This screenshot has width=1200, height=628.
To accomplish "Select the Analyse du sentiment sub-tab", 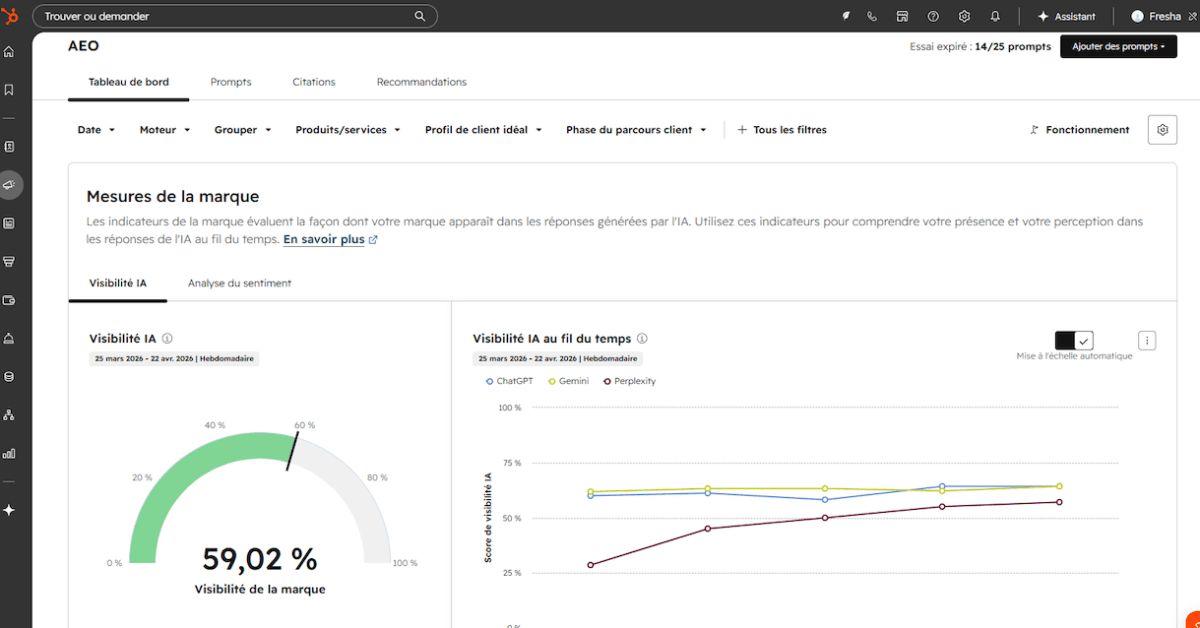I will pyautogui.click(x=240, y=284).
